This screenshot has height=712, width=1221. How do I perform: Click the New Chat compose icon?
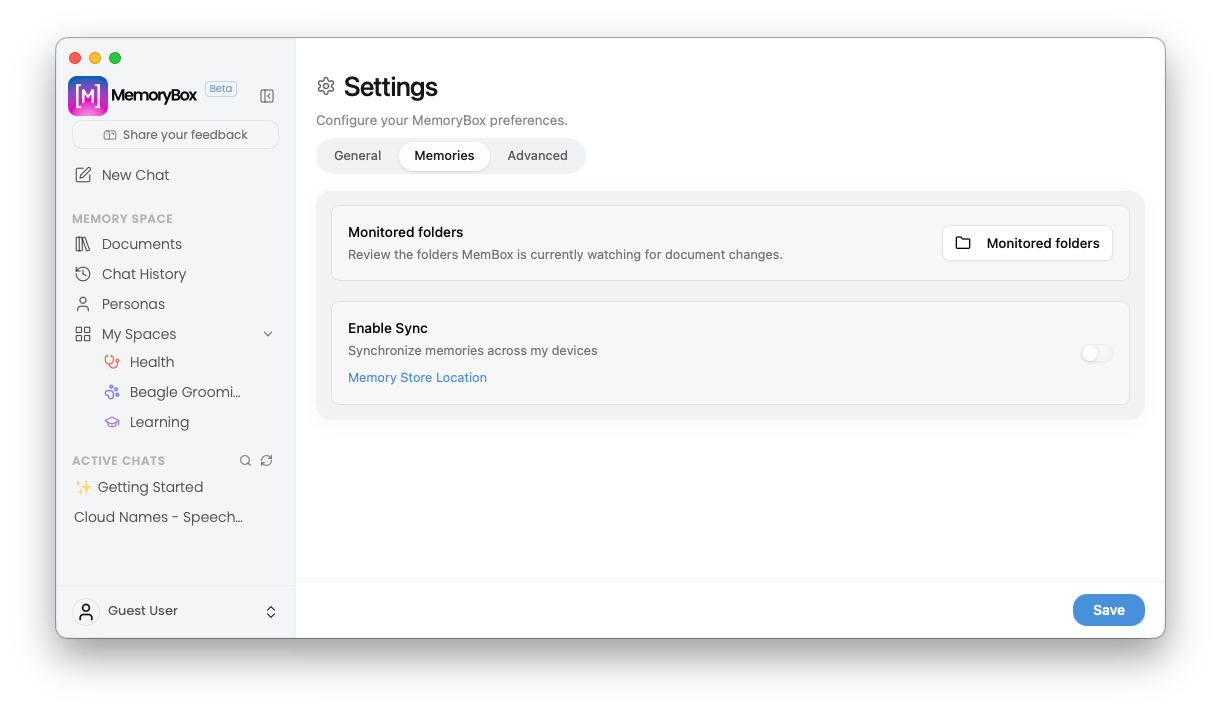[x=83, y=175]
